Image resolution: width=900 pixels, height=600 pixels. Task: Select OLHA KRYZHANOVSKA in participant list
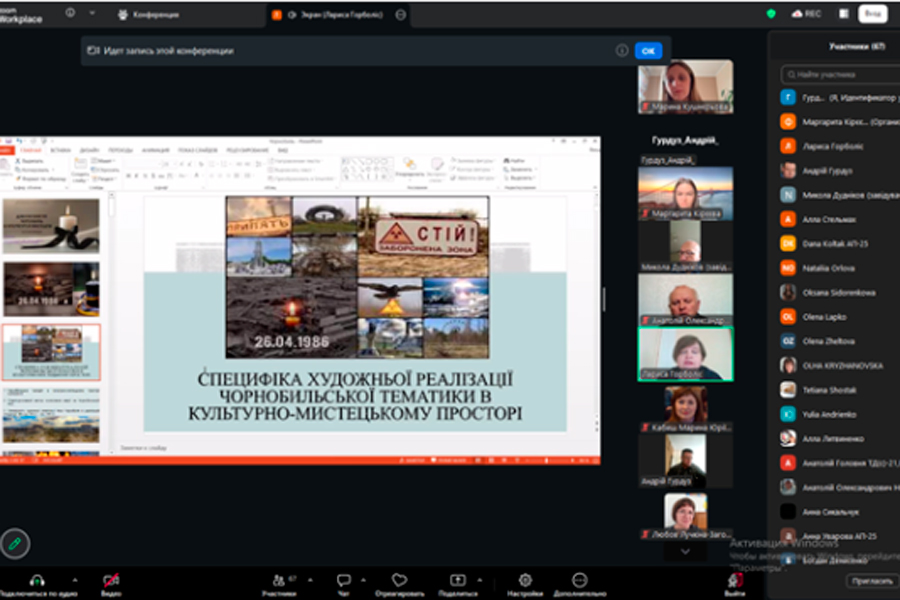840,366
